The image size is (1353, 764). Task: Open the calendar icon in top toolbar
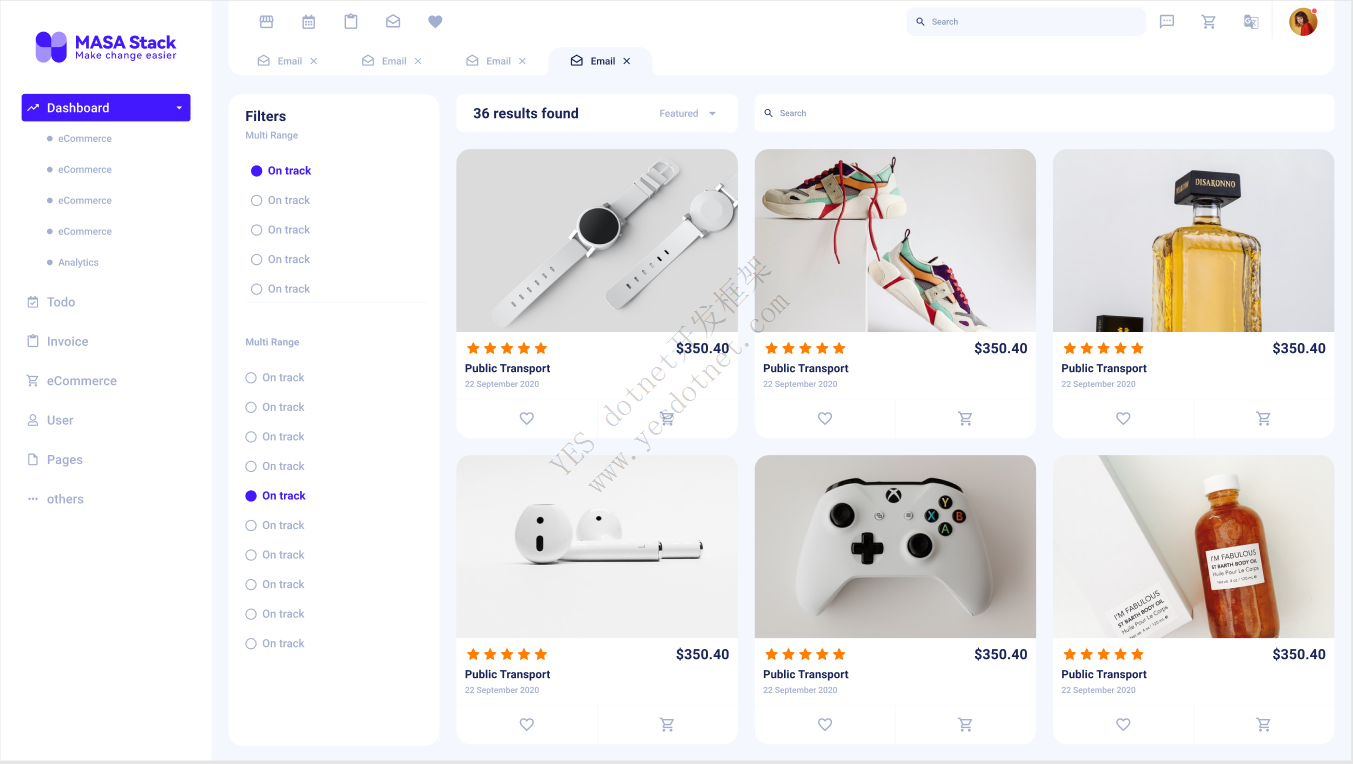[x=308, y=21]
